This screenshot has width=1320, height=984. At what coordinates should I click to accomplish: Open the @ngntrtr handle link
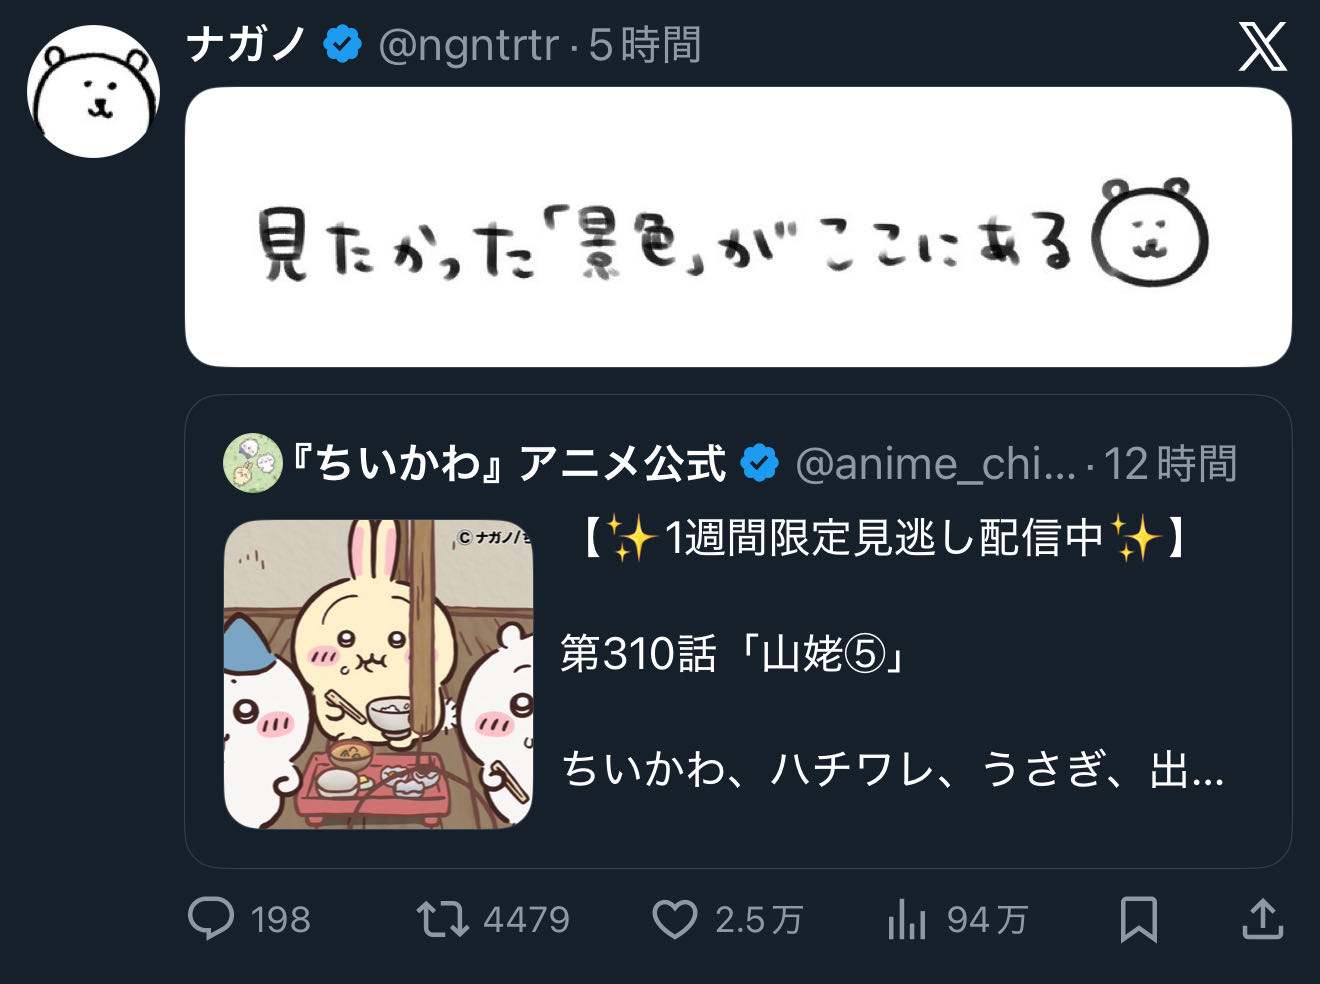pyautogui.click(x=468, y=45)
